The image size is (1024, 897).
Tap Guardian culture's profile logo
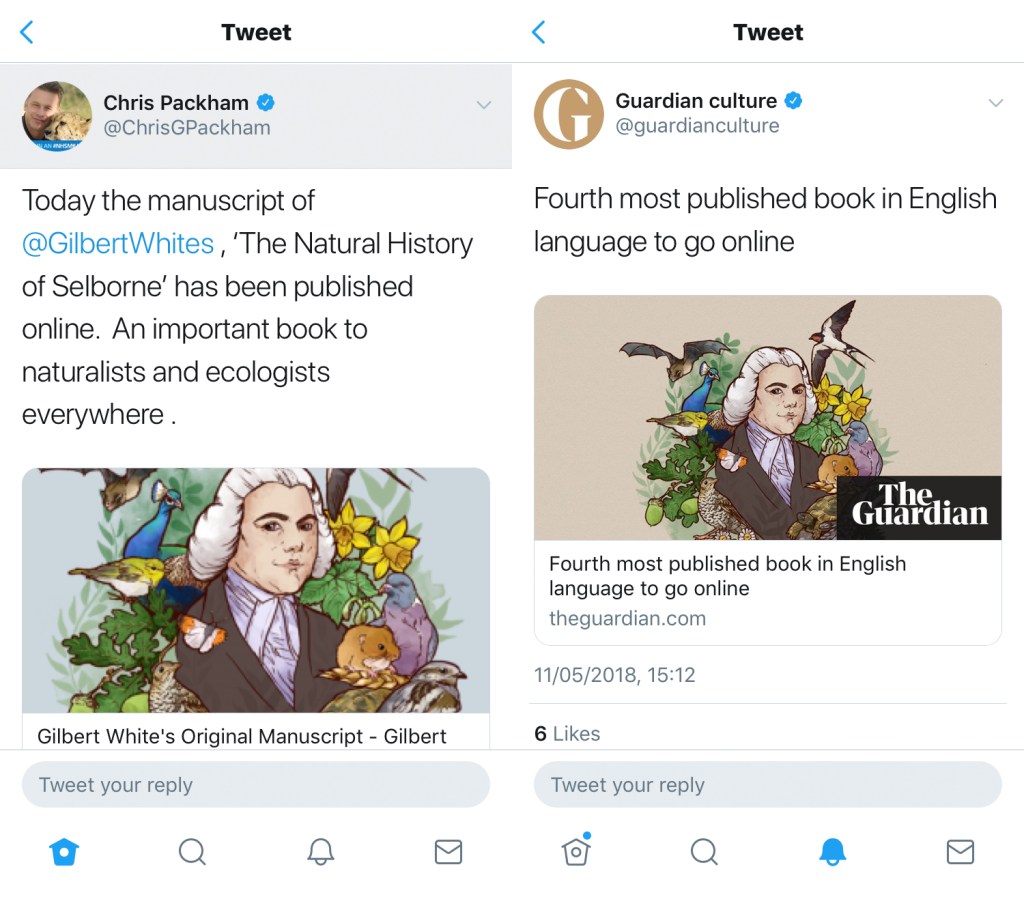click(x=569, y=114)
